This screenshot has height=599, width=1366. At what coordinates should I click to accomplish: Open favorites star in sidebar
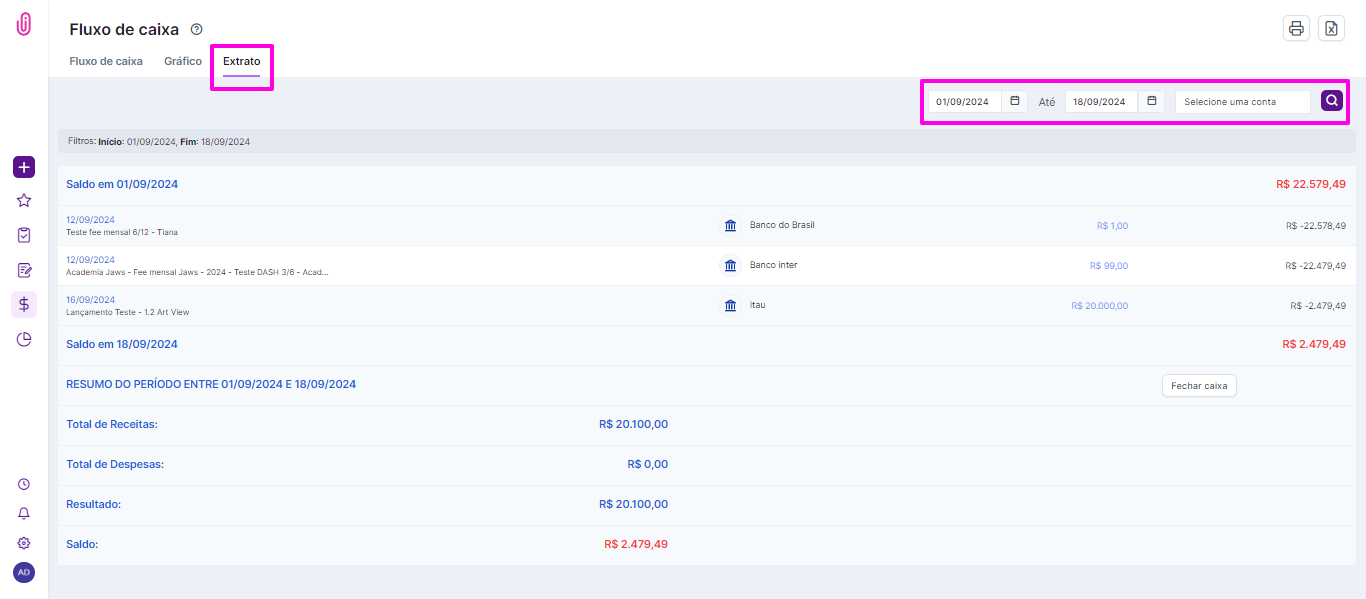(x=24, y=201)
